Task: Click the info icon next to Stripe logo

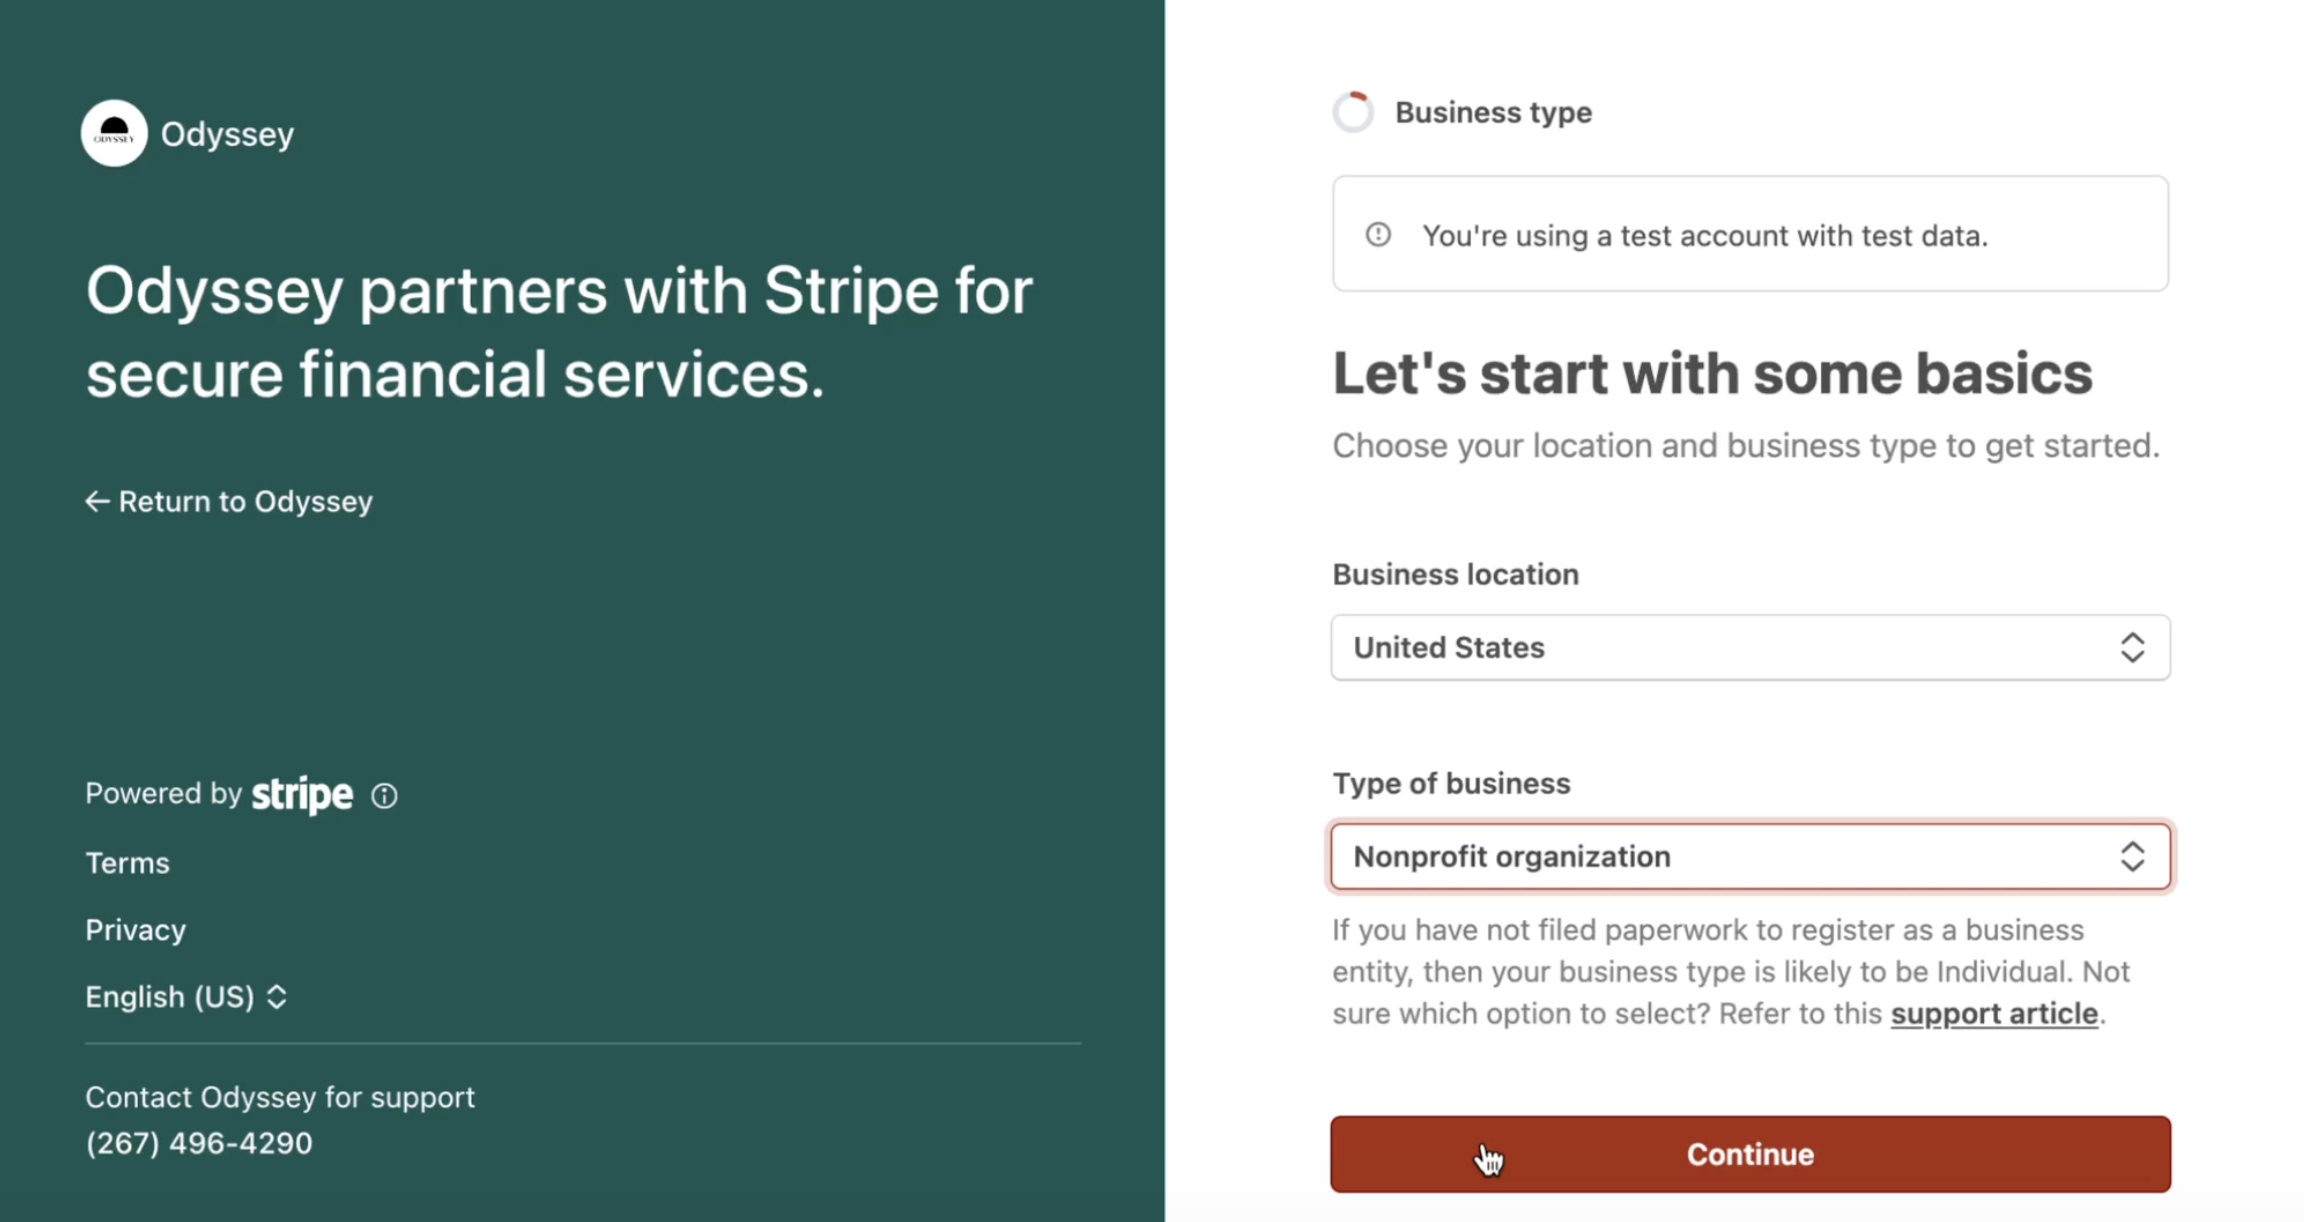Action: [x=384, y=796]
